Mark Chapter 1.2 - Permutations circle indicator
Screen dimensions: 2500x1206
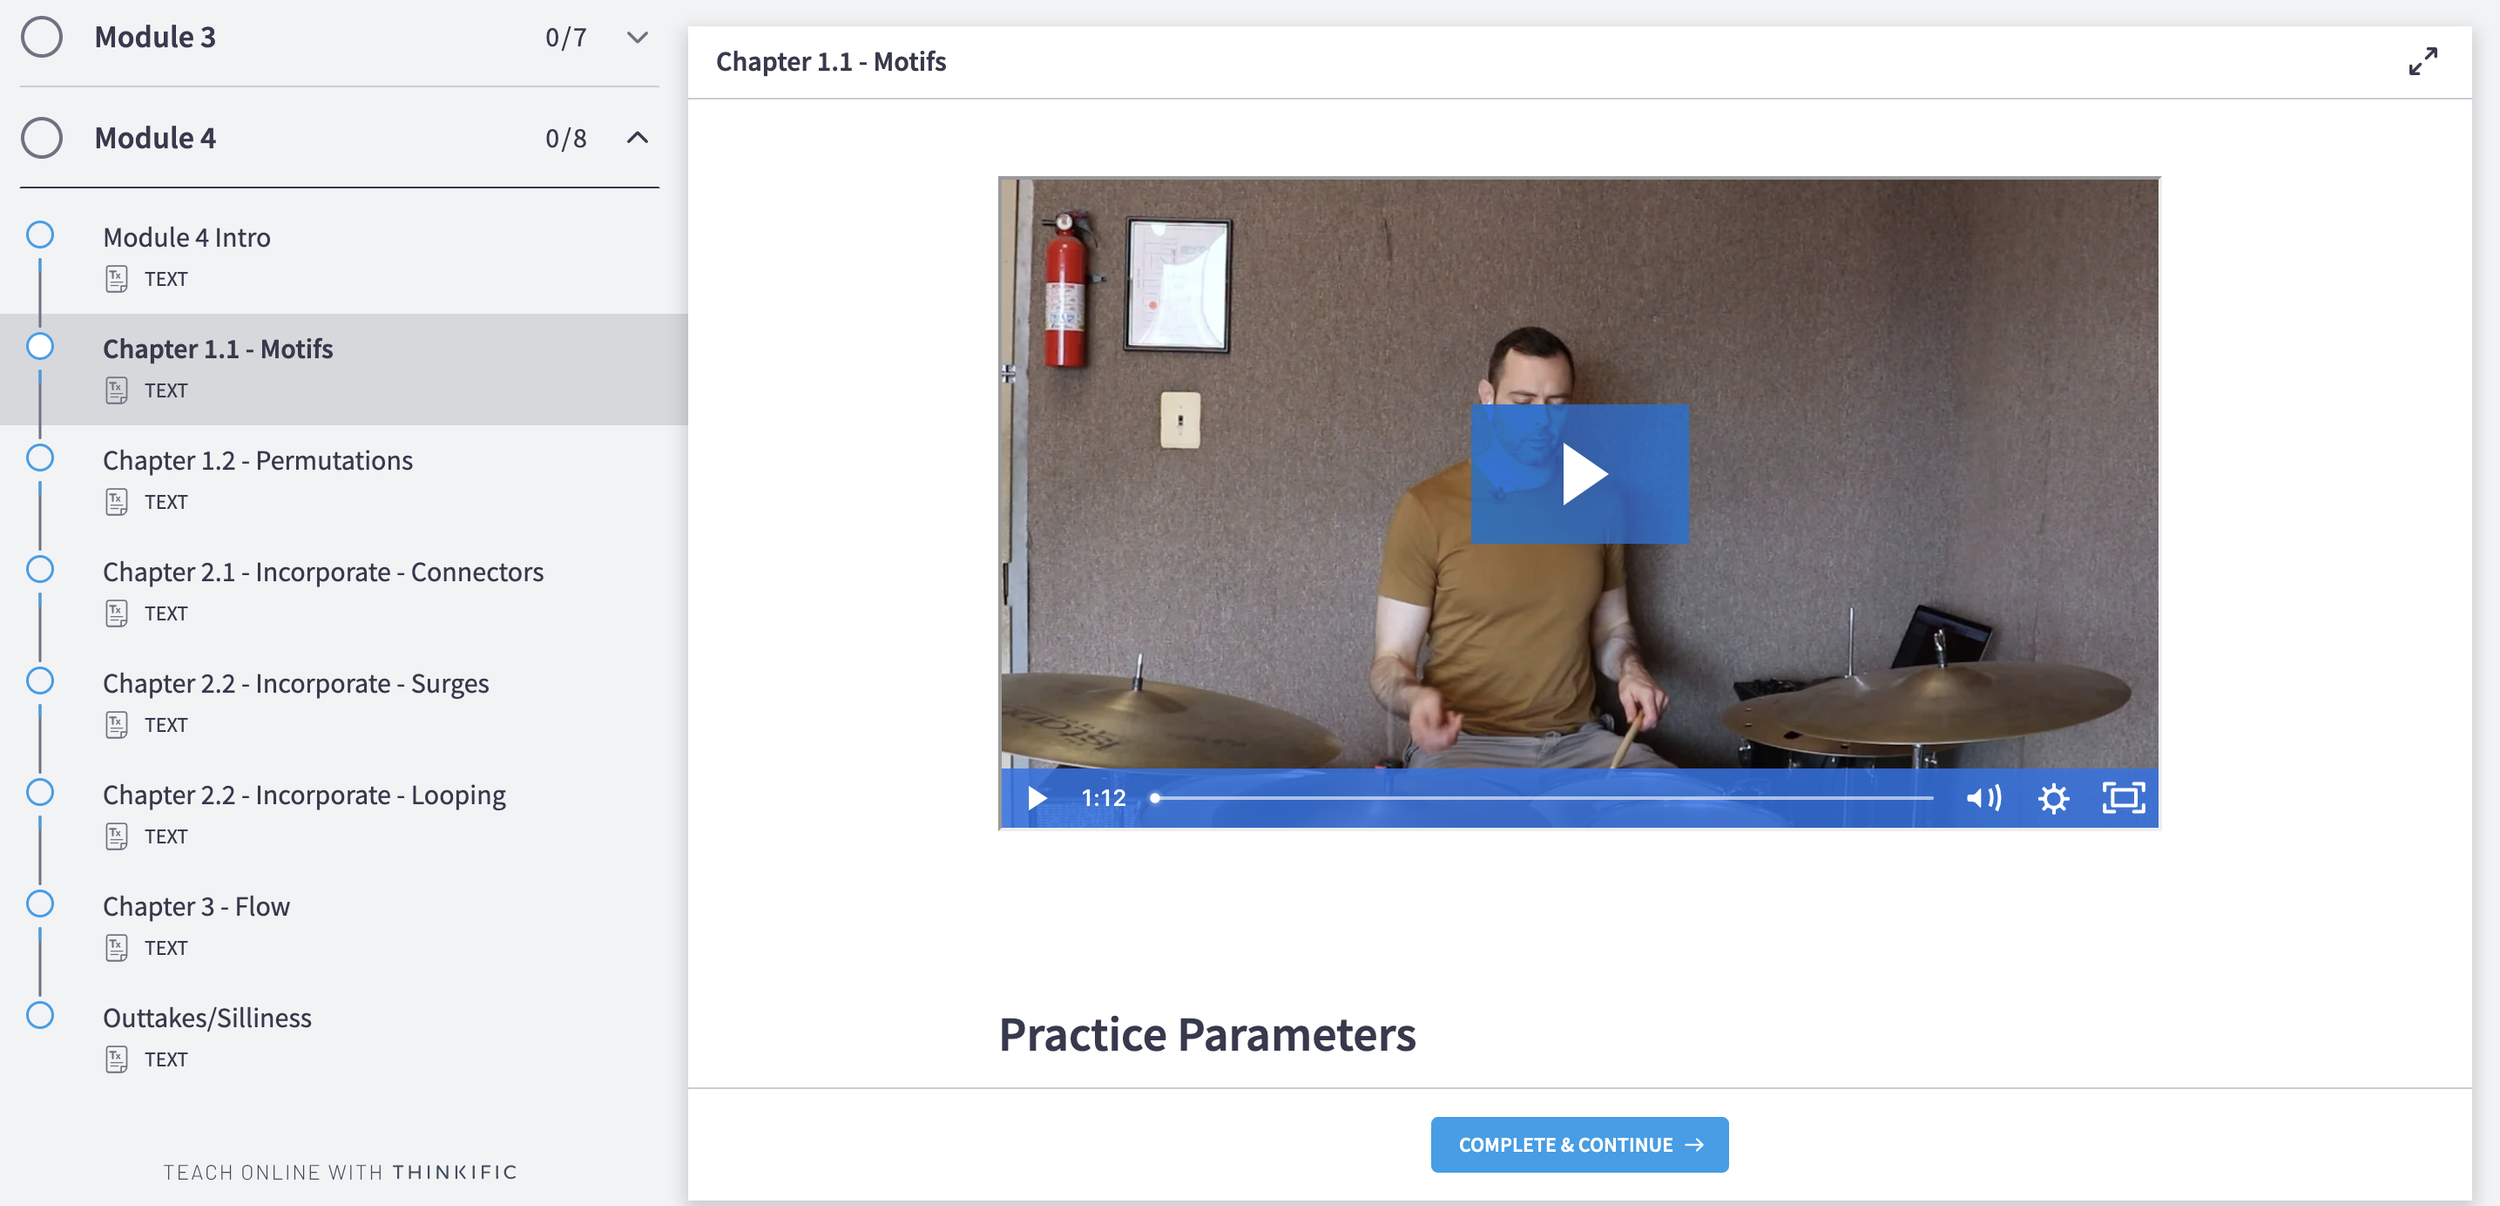pos(40,458)
